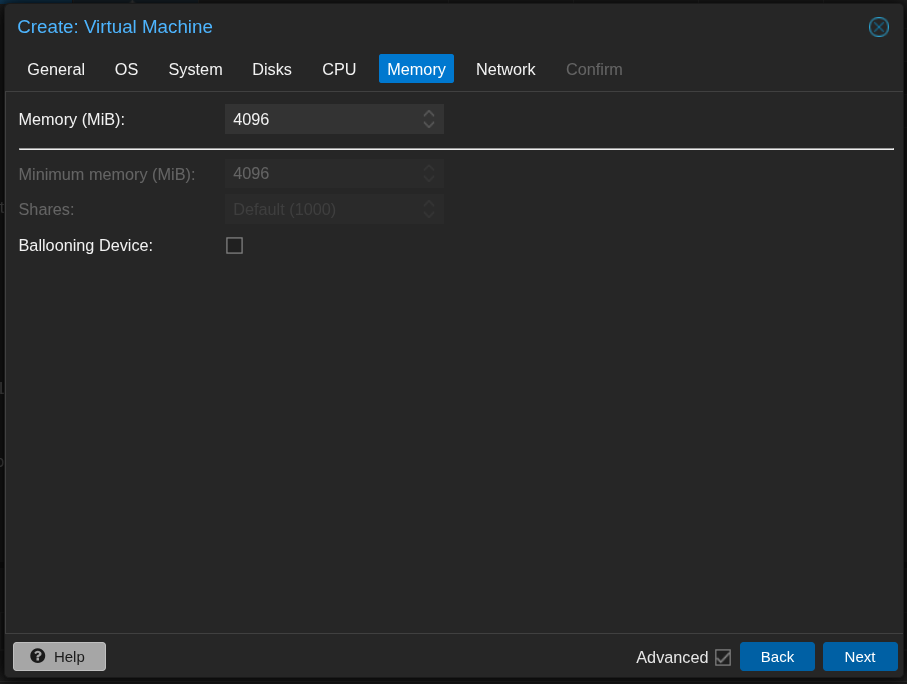This screenshot has width=907, height=684.
Task: Click the Minimum memory (MiB) field
Action: coord(320,173)
